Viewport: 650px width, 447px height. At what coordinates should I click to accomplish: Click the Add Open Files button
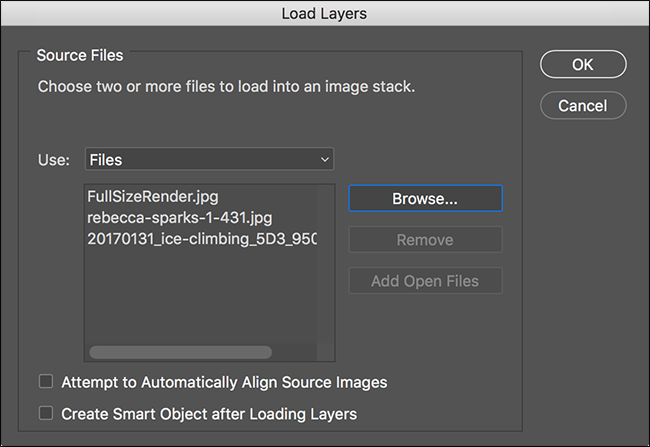tap(425, 281)
